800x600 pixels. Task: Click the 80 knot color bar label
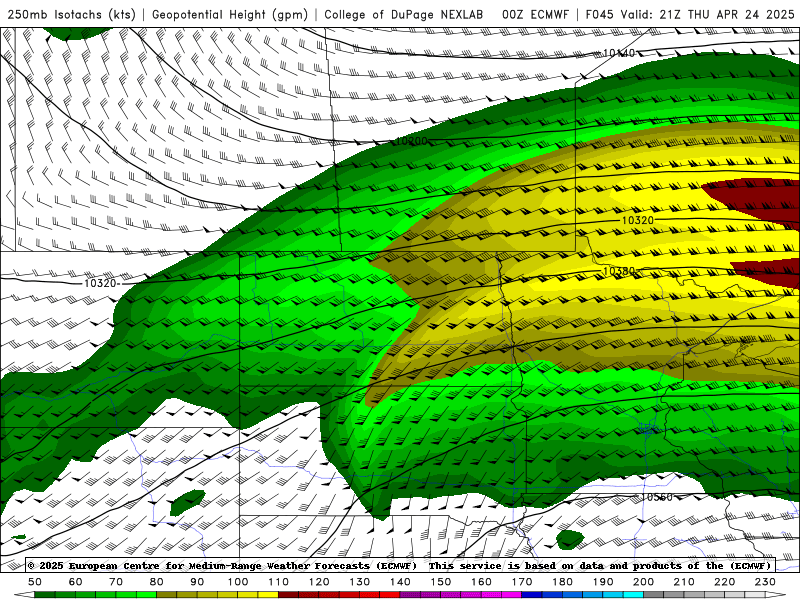(157, 582)
